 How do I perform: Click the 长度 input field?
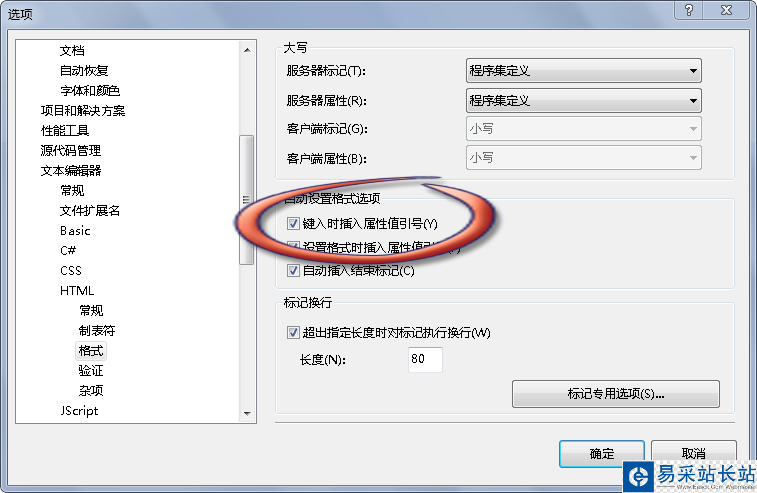pos(425,359)
